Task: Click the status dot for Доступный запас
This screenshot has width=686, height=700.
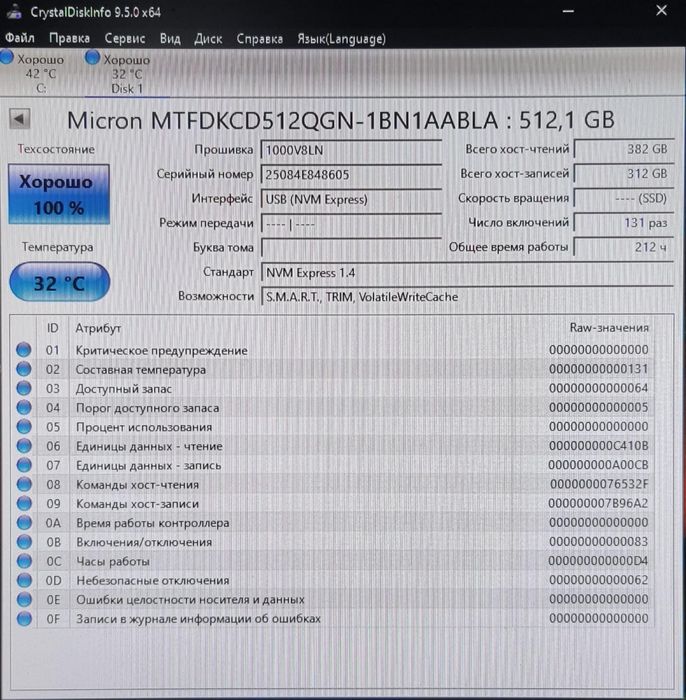Action: [x=24, y=388]
